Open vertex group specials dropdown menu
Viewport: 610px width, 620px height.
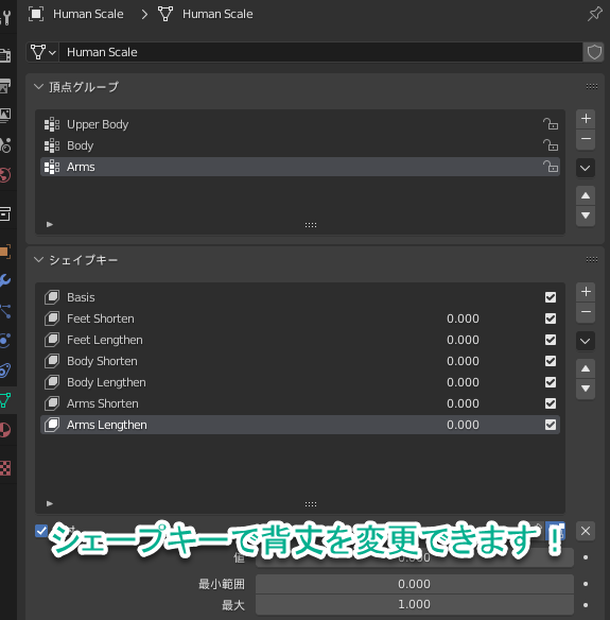point(585,168)
